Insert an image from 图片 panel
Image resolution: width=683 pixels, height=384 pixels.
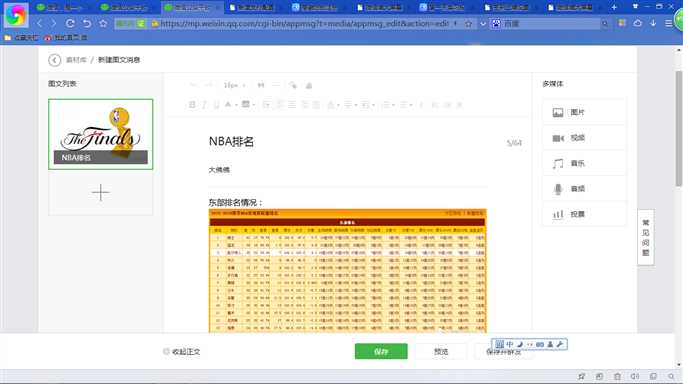[x=584, y=112]
